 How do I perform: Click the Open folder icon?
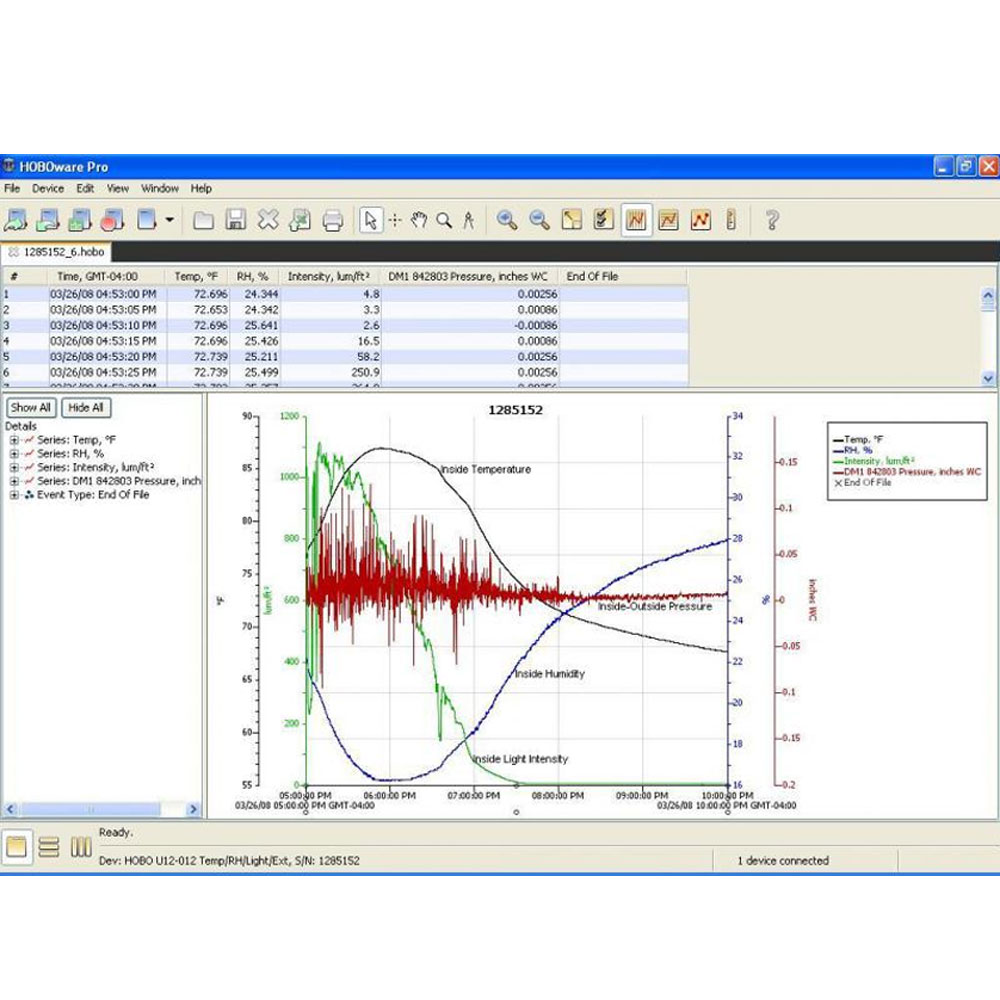click(x=204, y=220)
